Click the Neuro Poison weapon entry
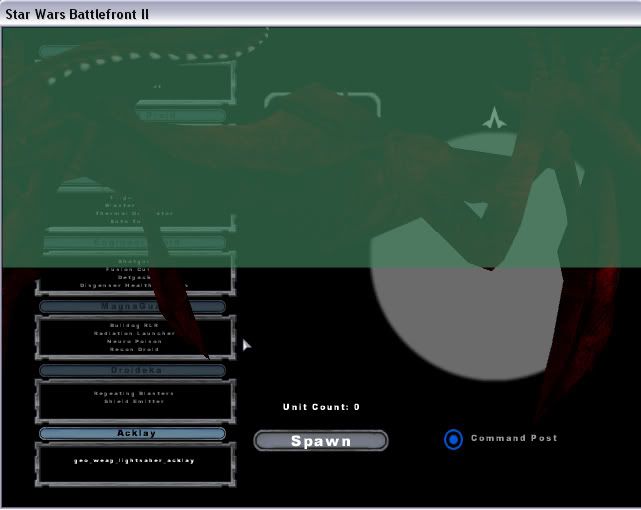 point(134,341)
